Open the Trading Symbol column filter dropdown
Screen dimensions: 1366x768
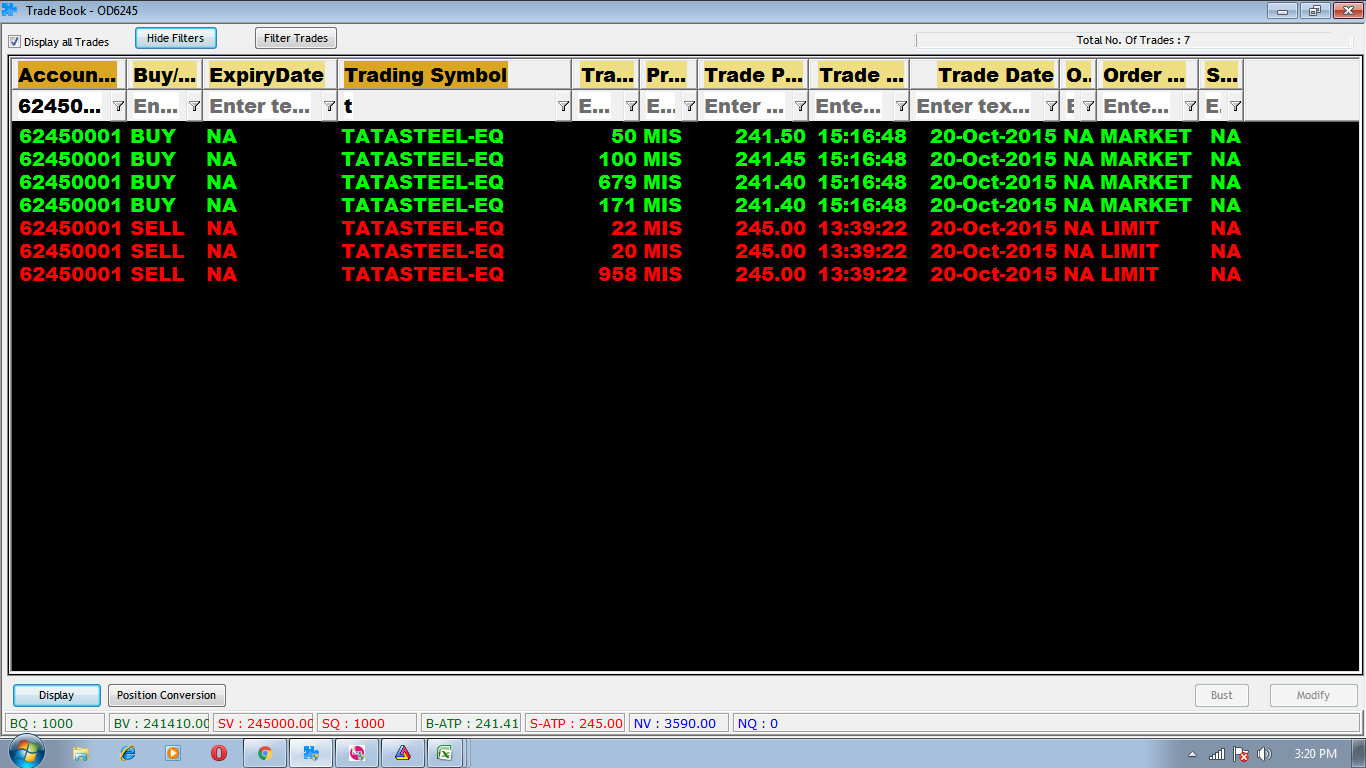[563, 106]
